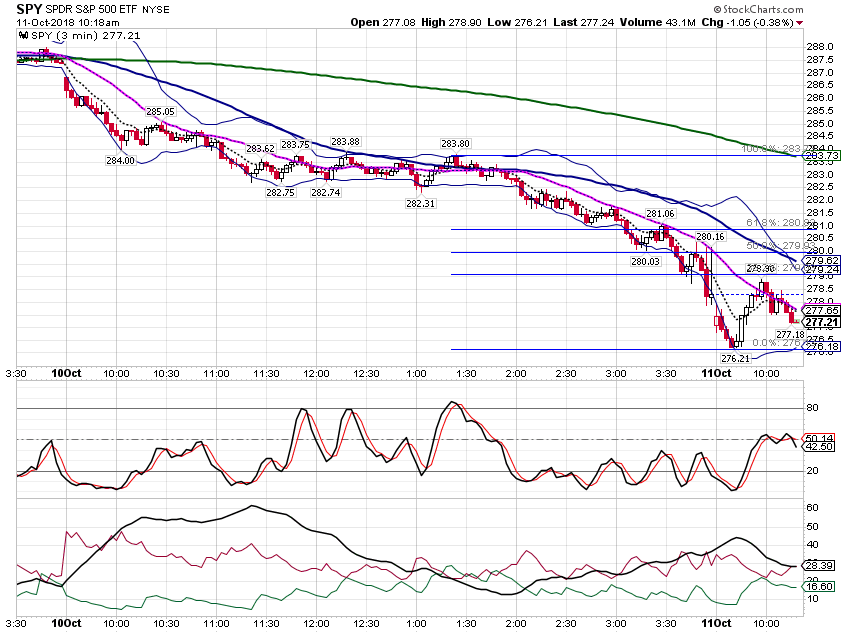Click the 283.80 peak price label
This screenshot has height=633, width=850.
[x=455, y=144]
